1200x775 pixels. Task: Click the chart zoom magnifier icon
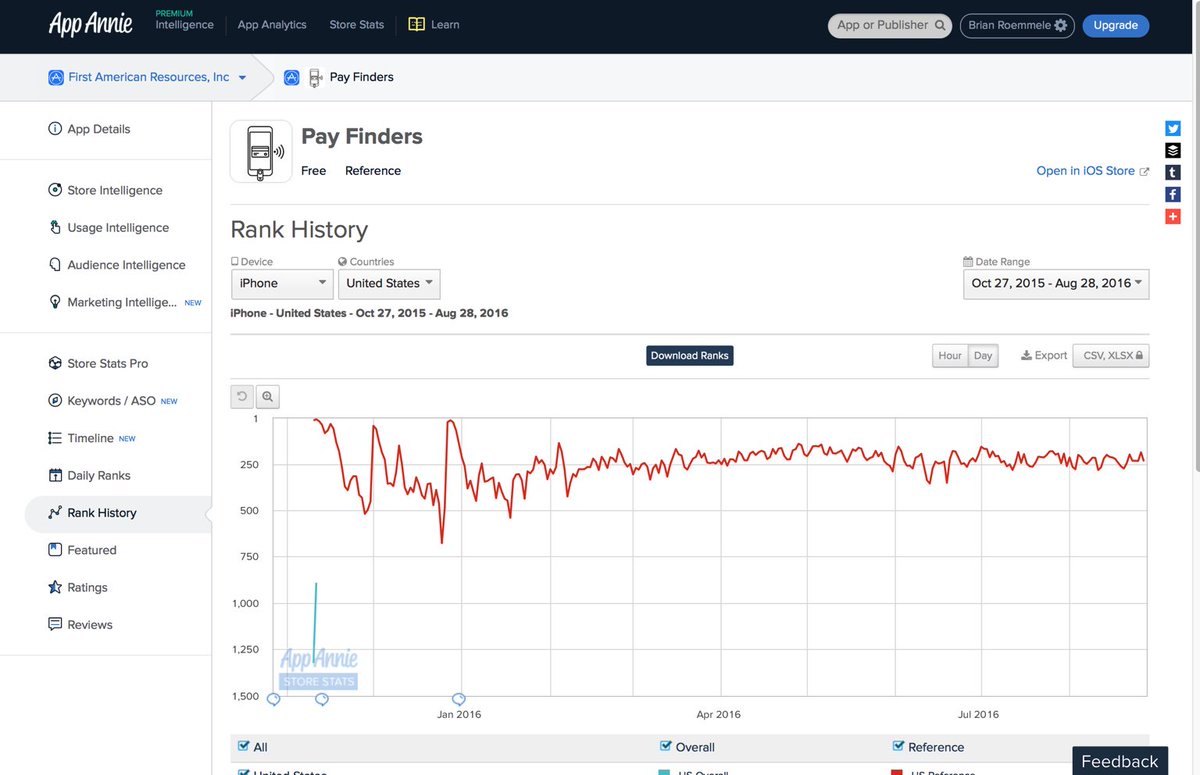[x=268, y=397]
